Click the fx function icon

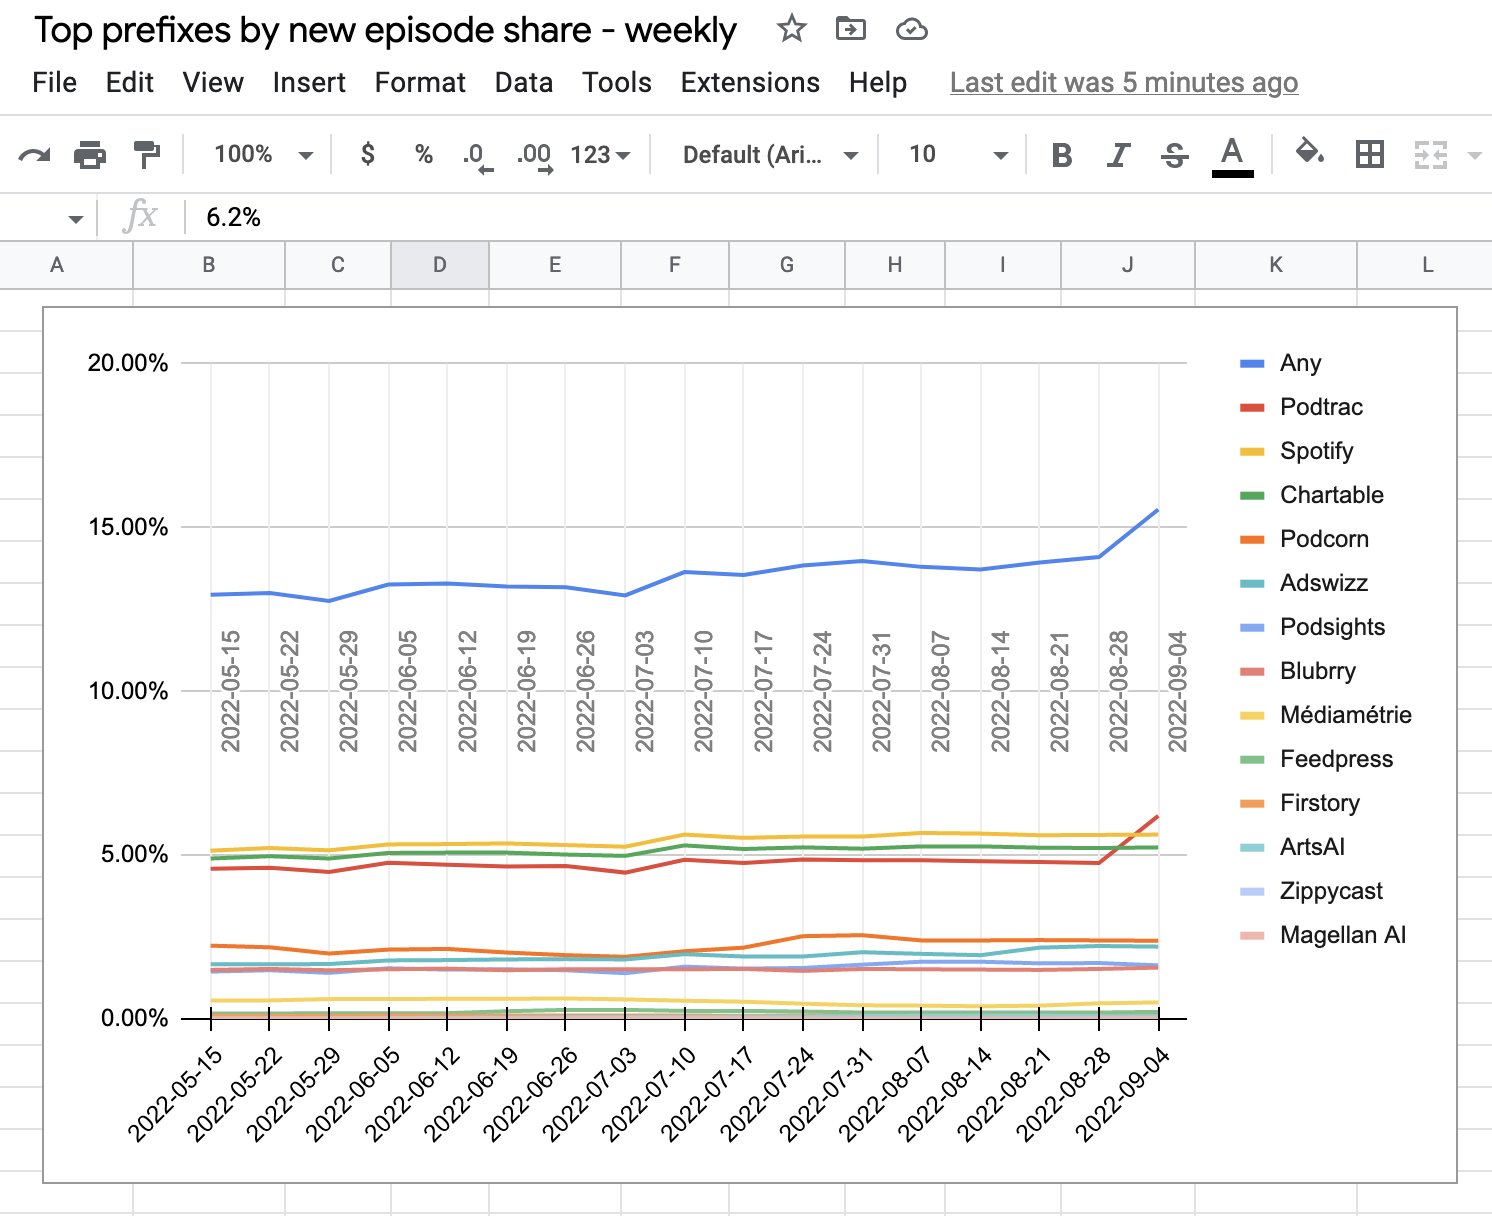(140, 216)
